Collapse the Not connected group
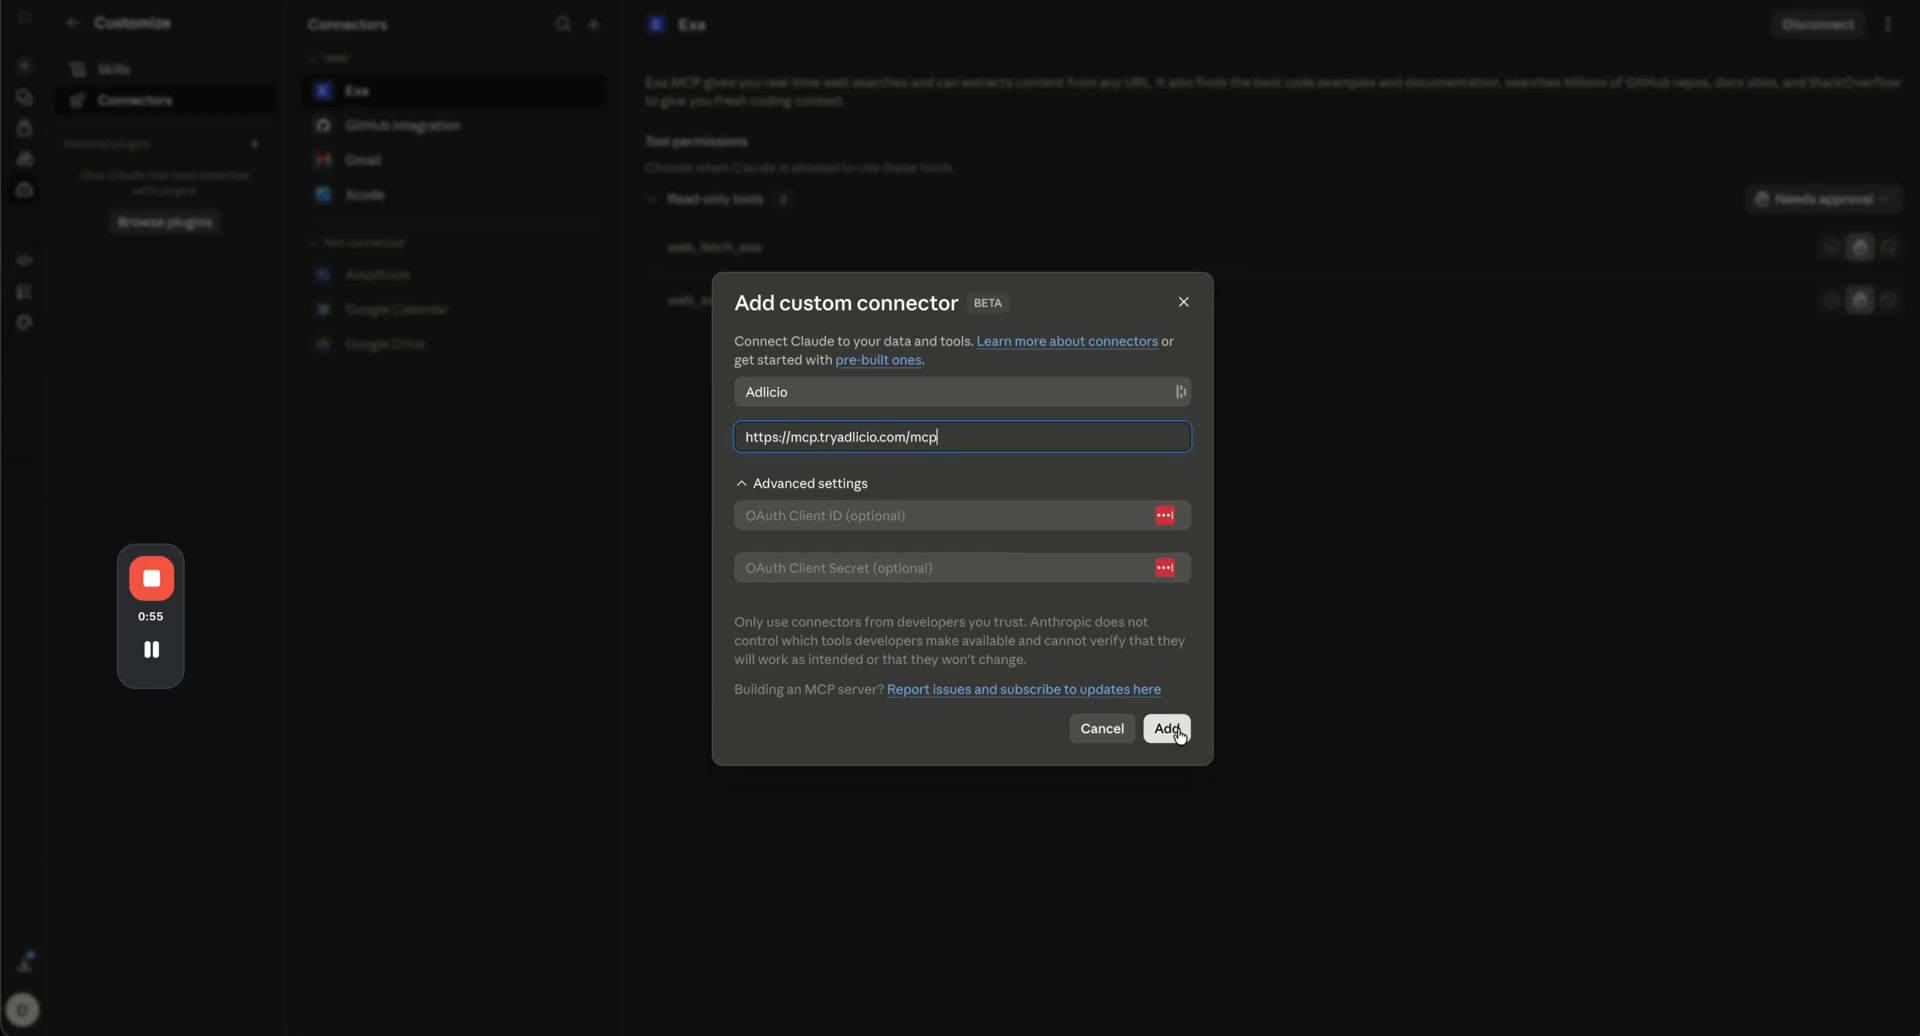Viewport: 1920px width, 1036px height. click(357, 243)
